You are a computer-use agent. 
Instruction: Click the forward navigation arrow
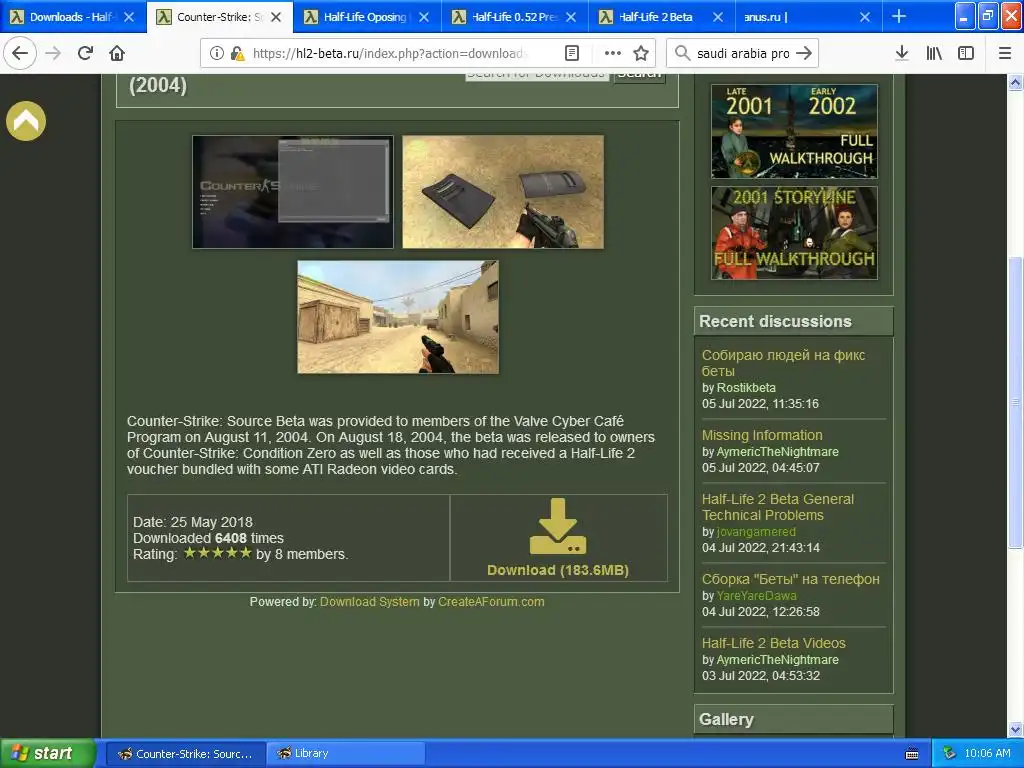coord(53,53)
